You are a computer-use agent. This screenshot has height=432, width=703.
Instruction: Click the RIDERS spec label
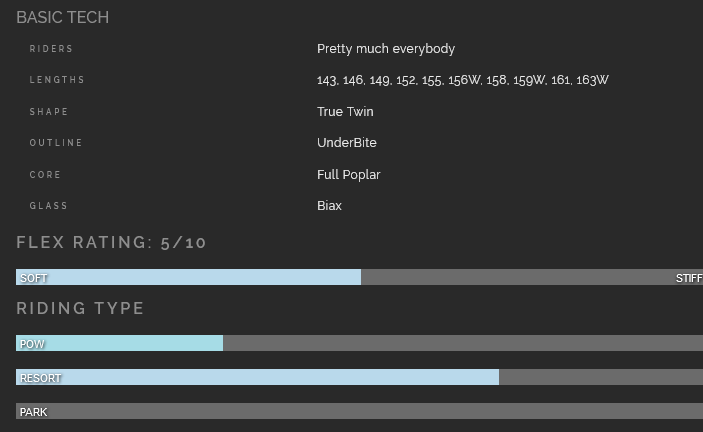pos(51,49)
